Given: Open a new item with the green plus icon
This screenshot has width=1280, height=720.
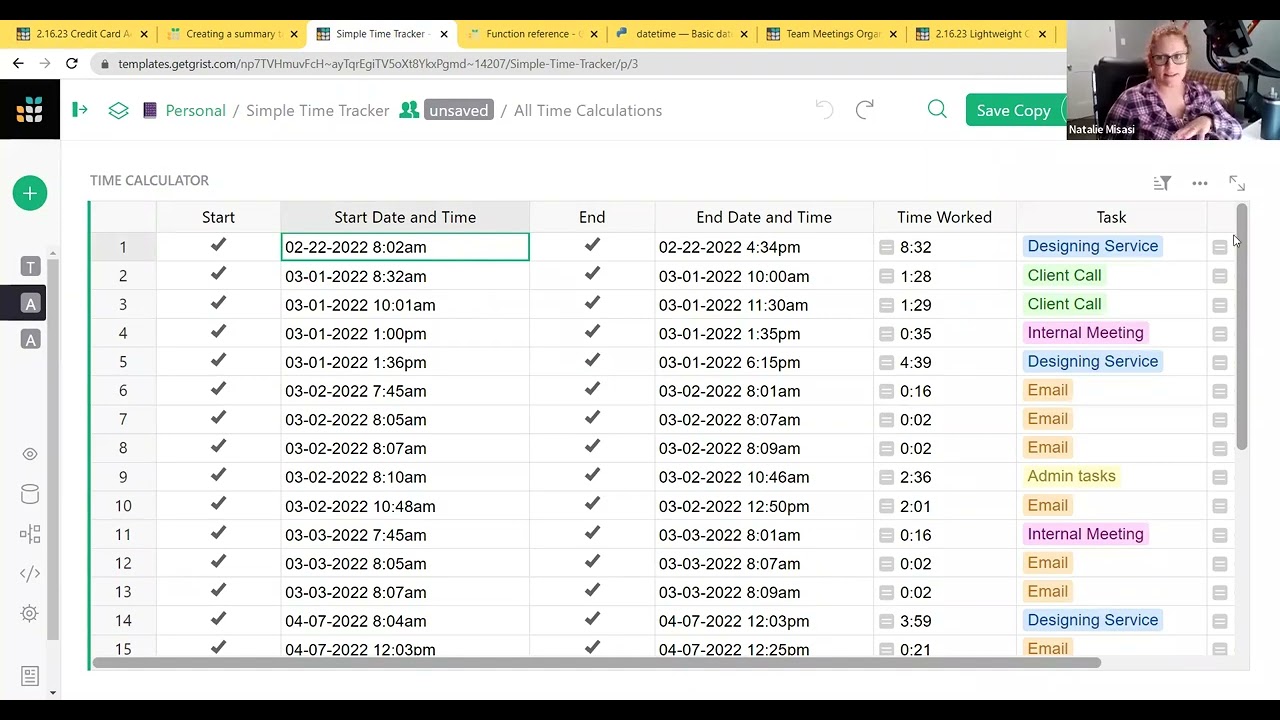Looking at the screenshot, I should (x=29, y=193).
